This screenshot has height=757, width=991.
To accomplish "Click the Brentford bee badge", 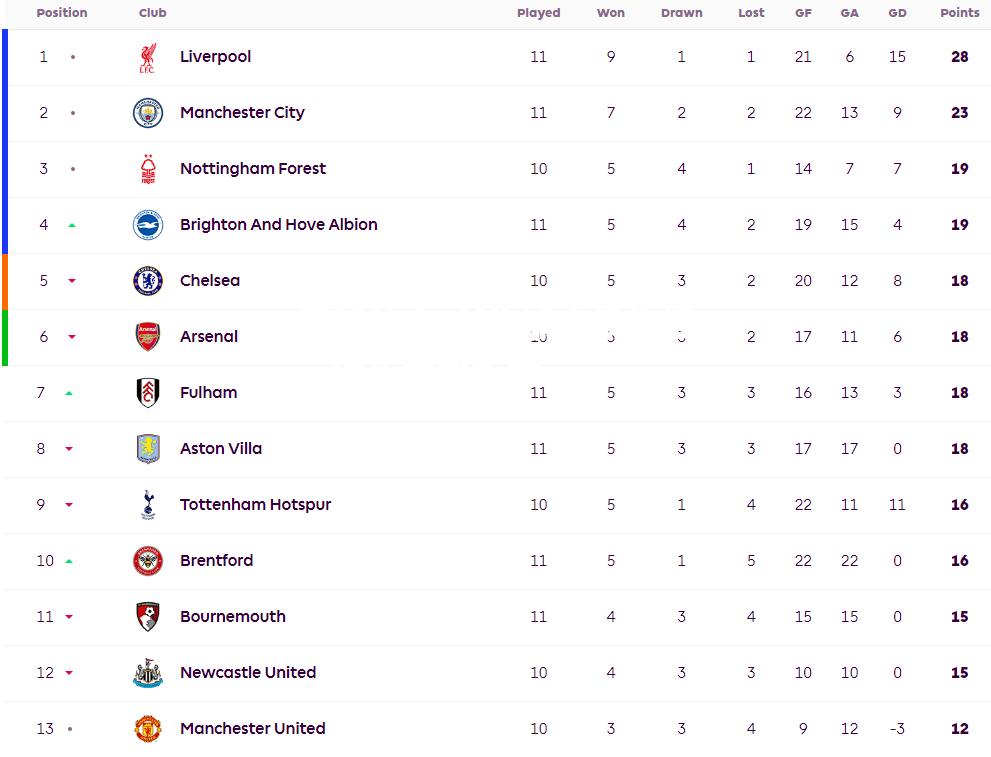I will (x=148, y=560).
